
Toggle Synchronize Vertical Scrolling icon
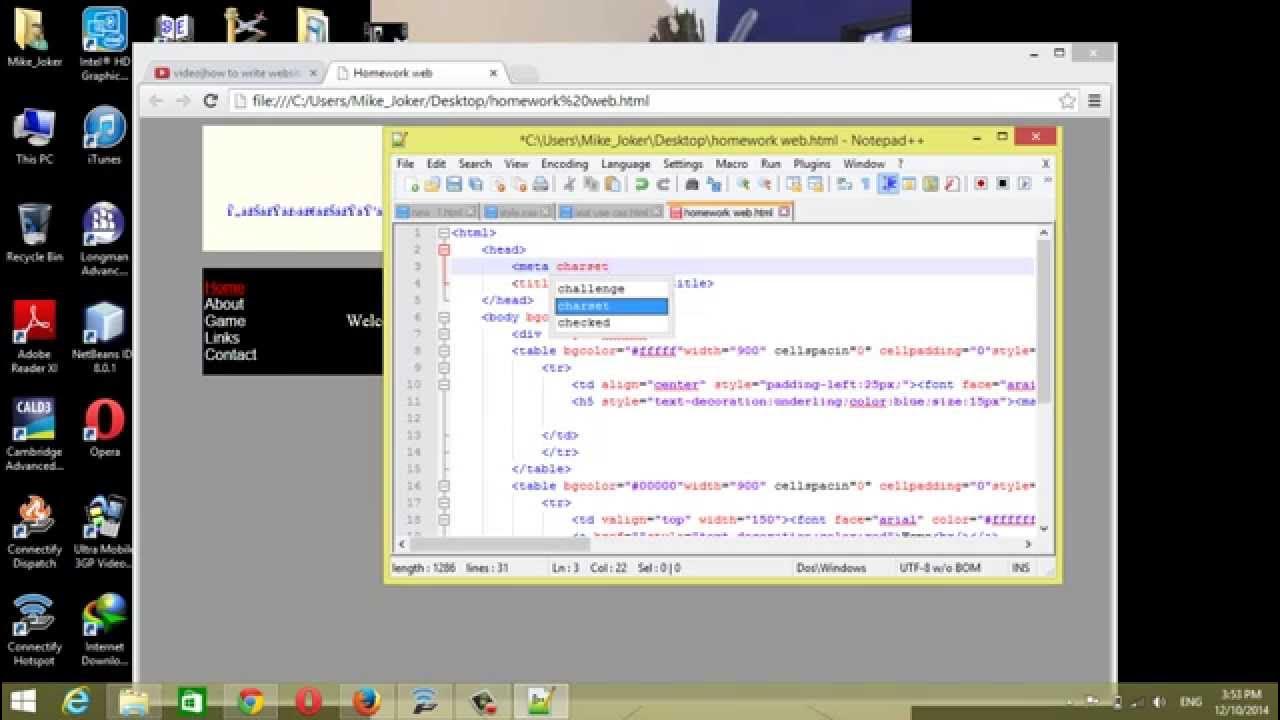793,184
